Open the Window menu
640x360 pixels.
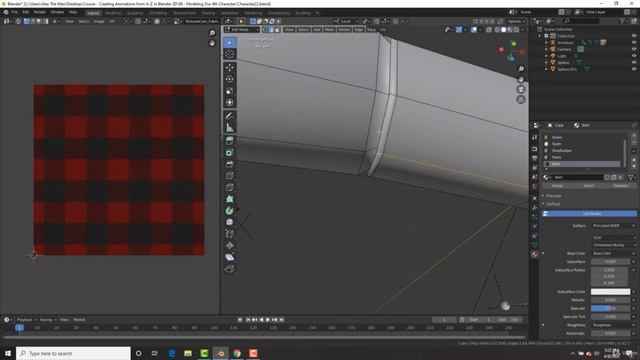pyautogui.click(x=57, y=12)
